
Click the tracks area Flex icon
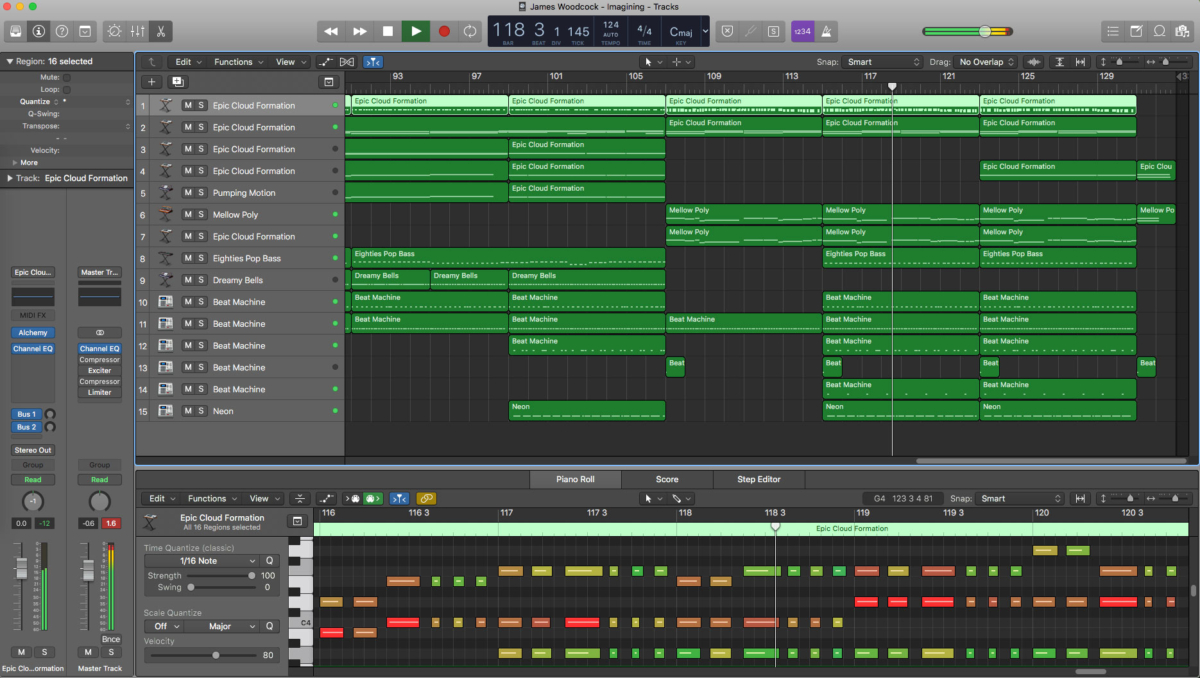347,62
